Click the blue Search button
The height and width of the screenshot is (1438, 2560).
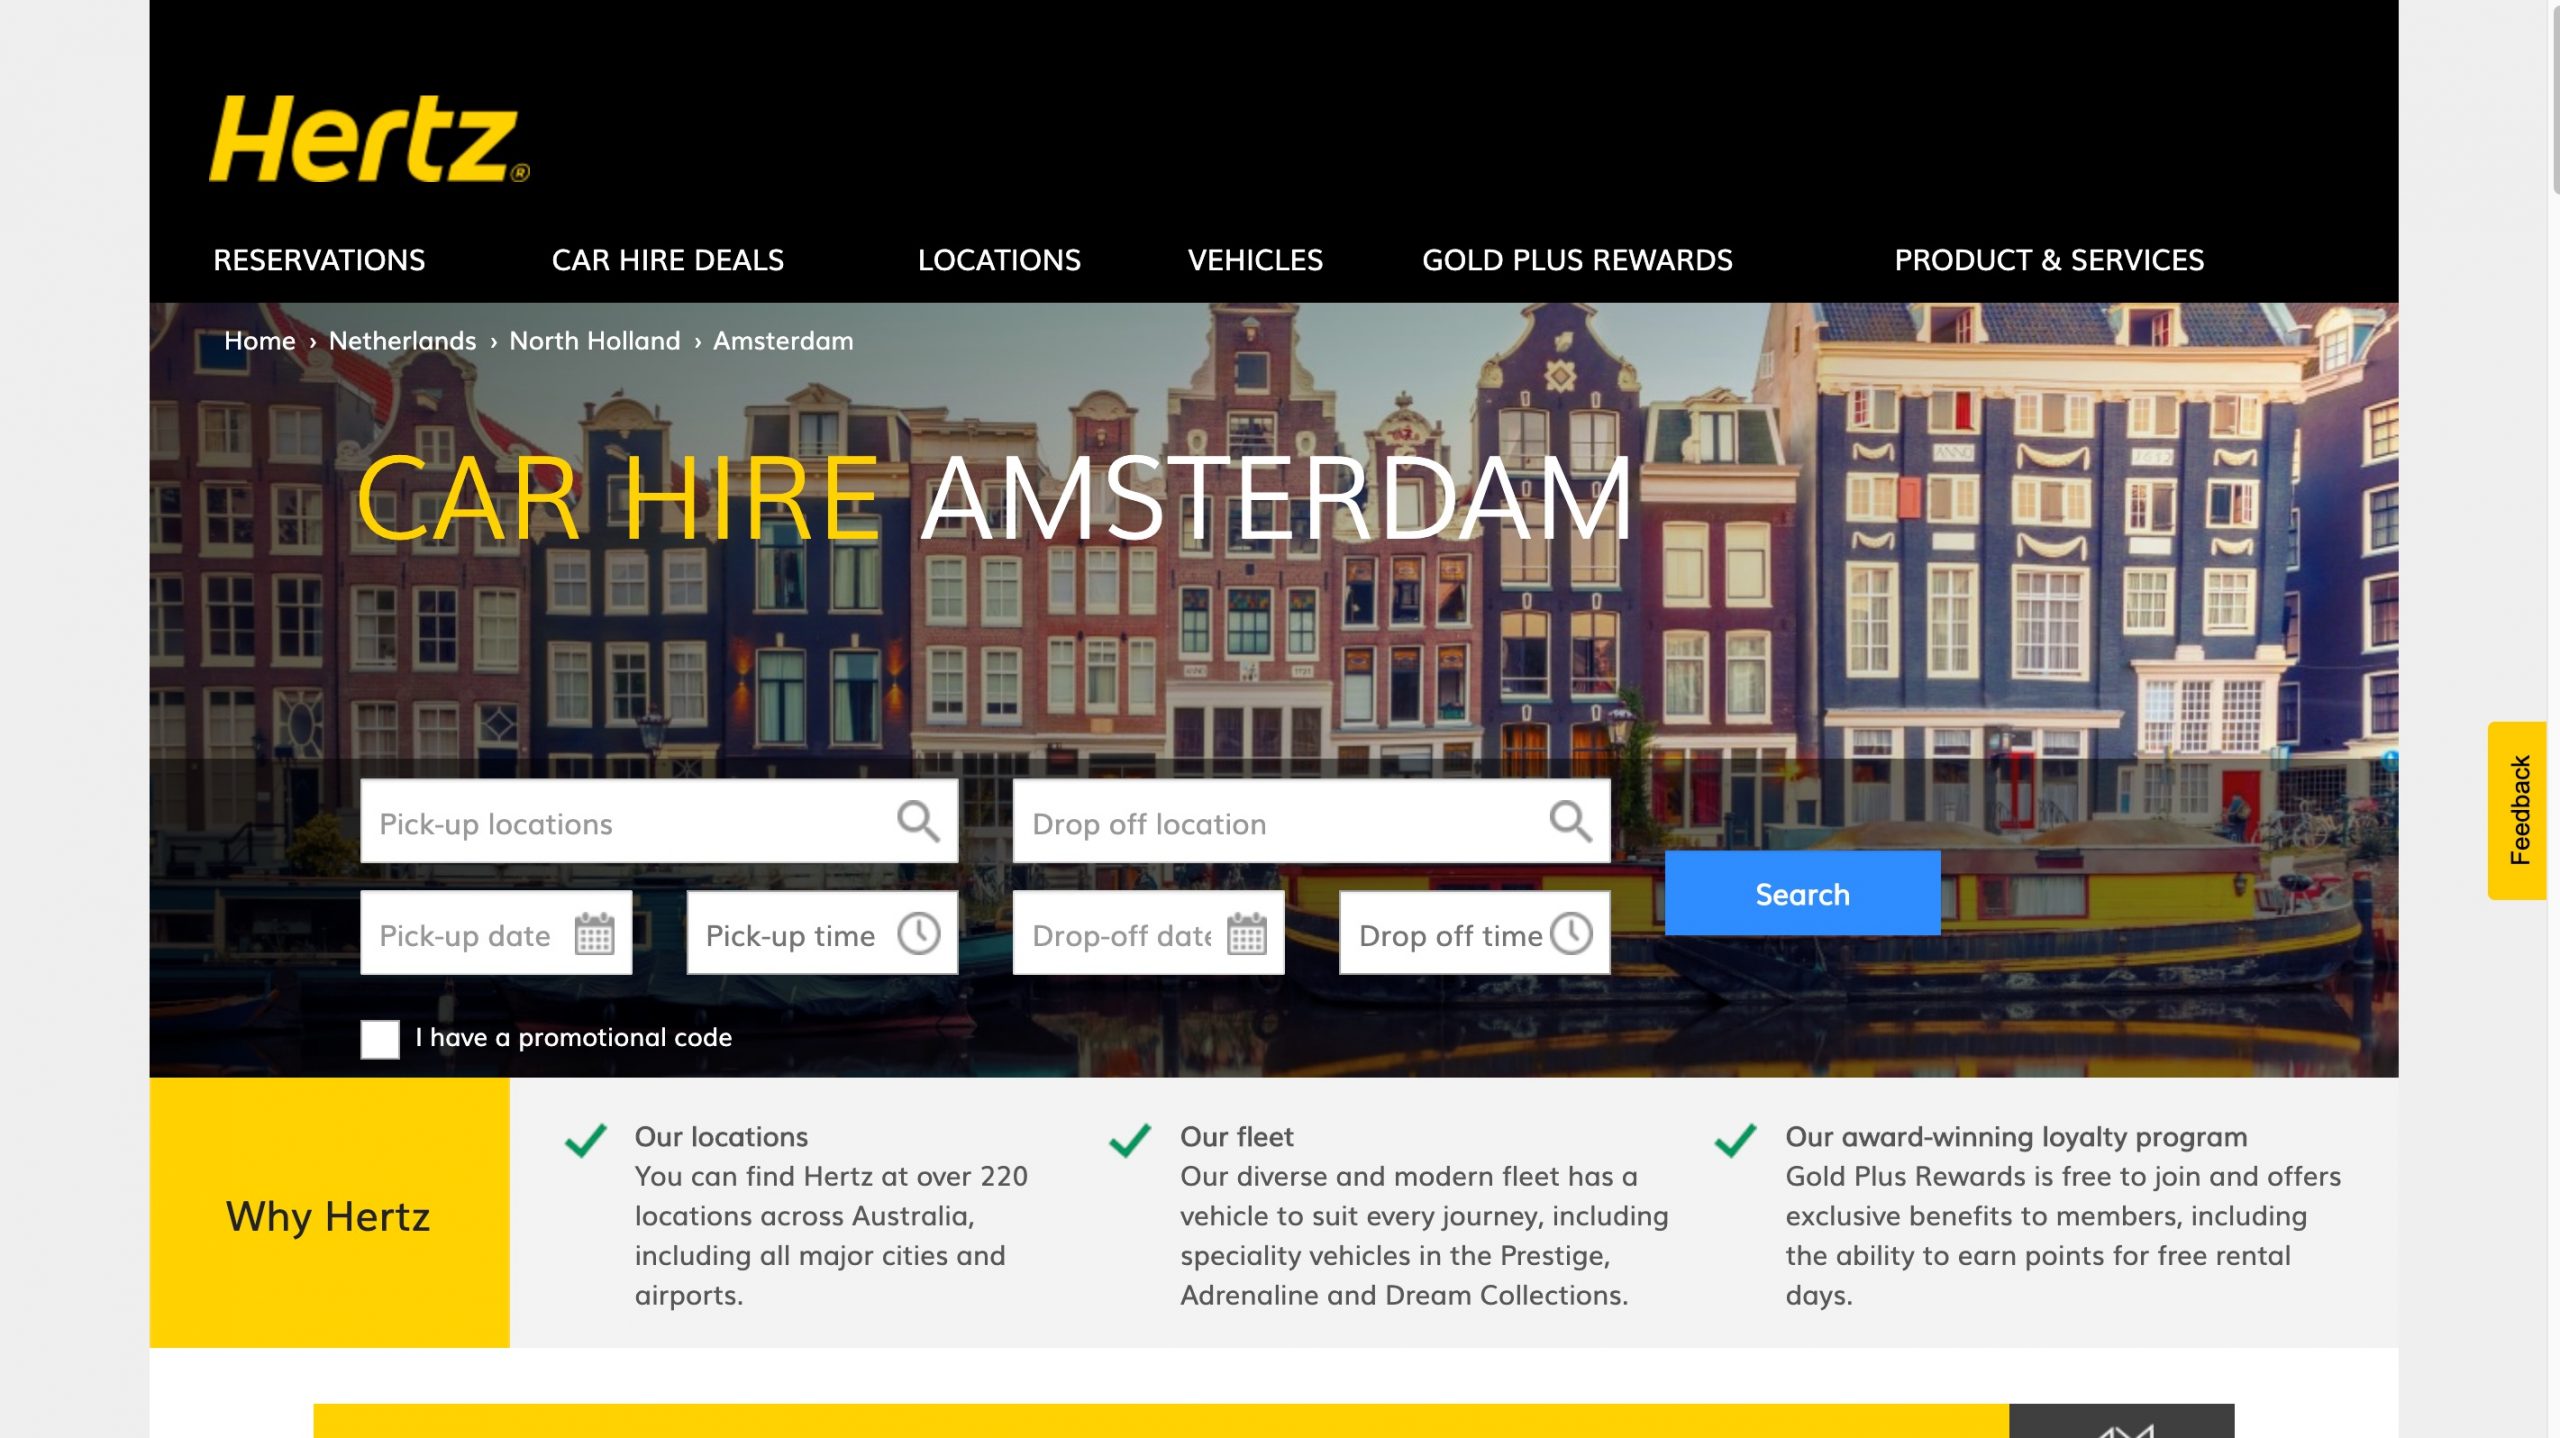click(1802, 893)
